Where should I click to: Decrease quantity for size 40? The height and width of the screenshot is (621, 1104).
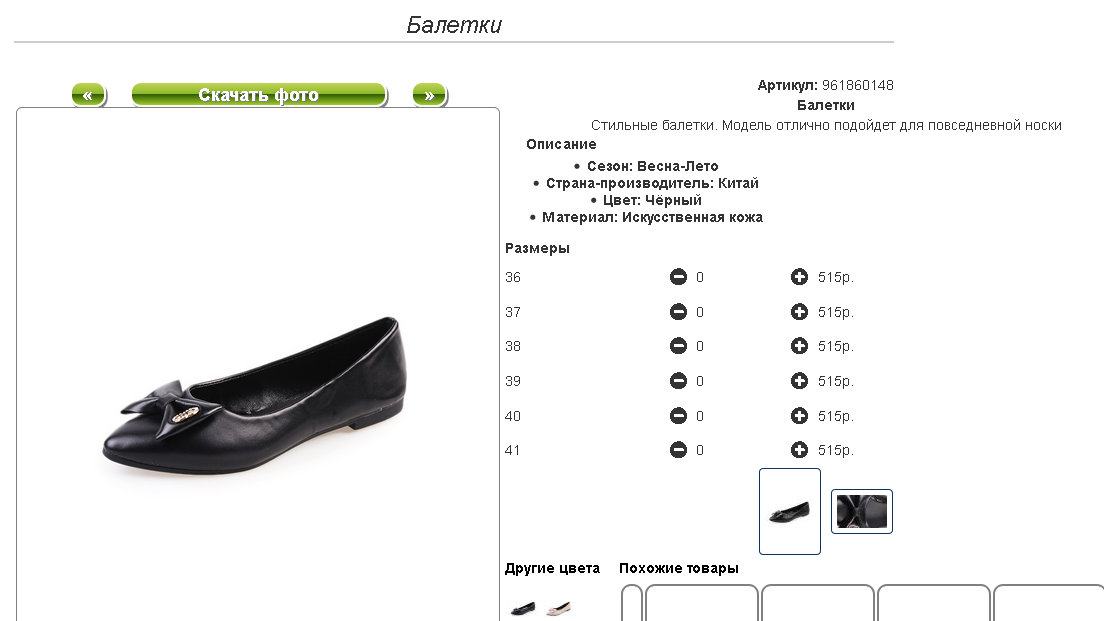click(x=678, y=416)
